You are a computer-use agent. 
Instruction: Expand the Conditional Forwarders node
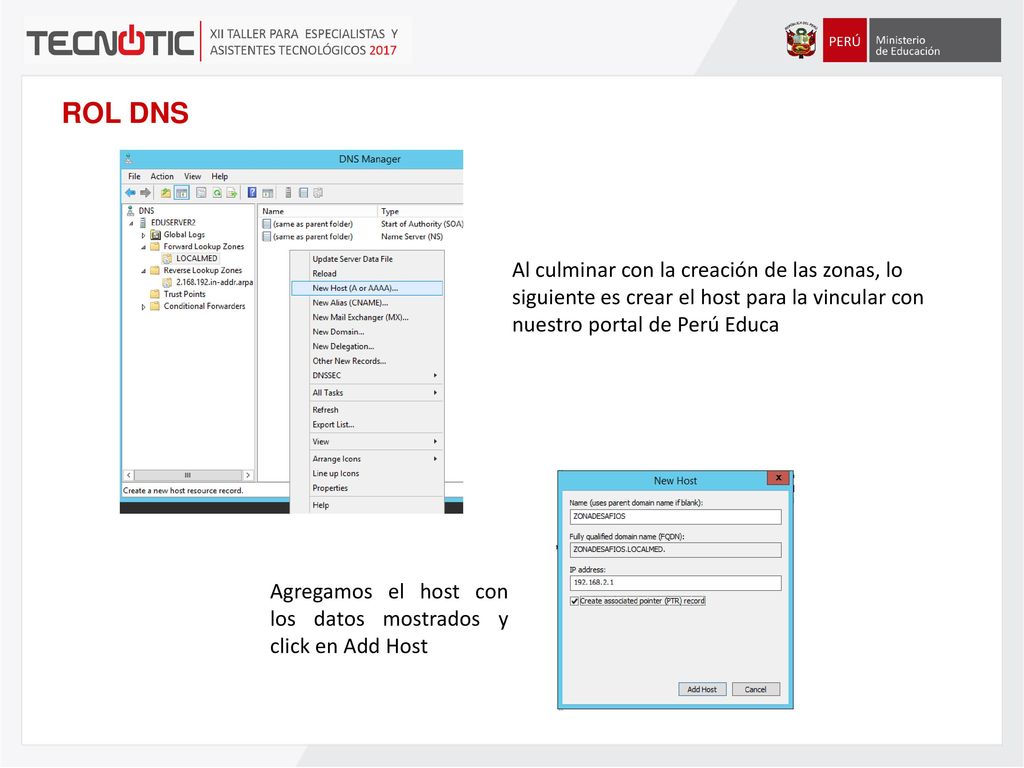[x=143, y=306]
